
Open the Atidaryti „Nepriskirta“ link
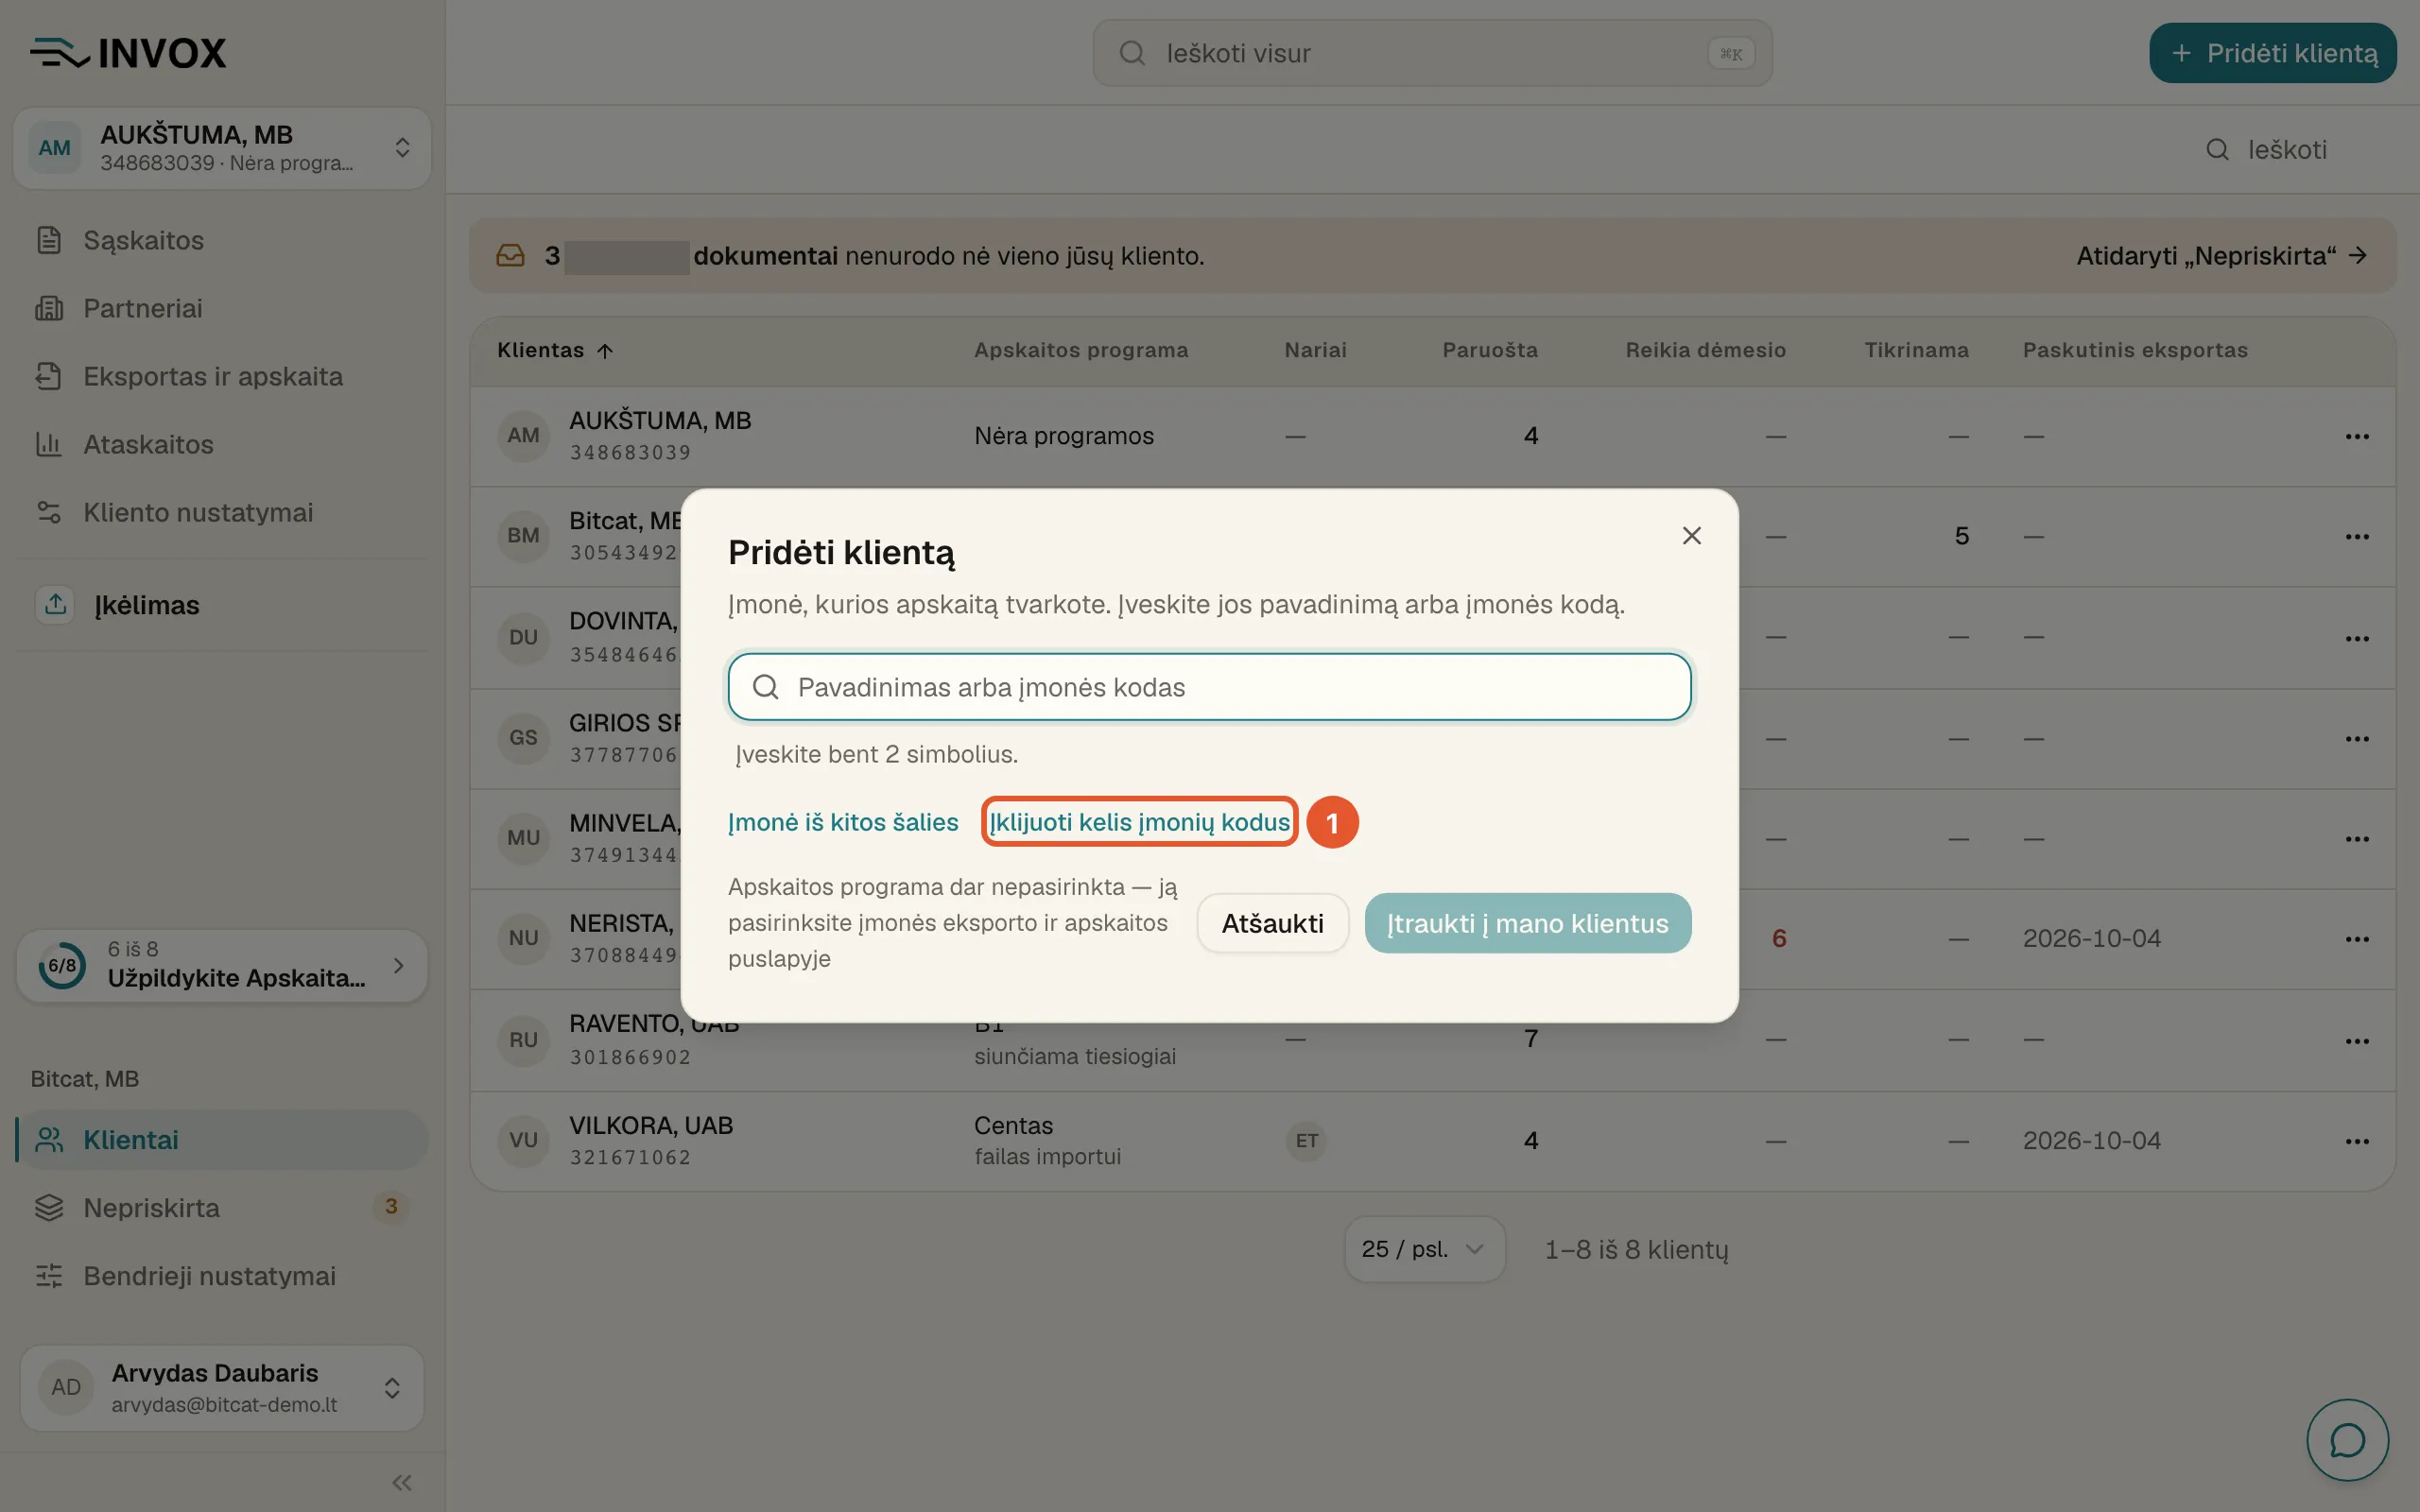click(x=2221, y=256)
